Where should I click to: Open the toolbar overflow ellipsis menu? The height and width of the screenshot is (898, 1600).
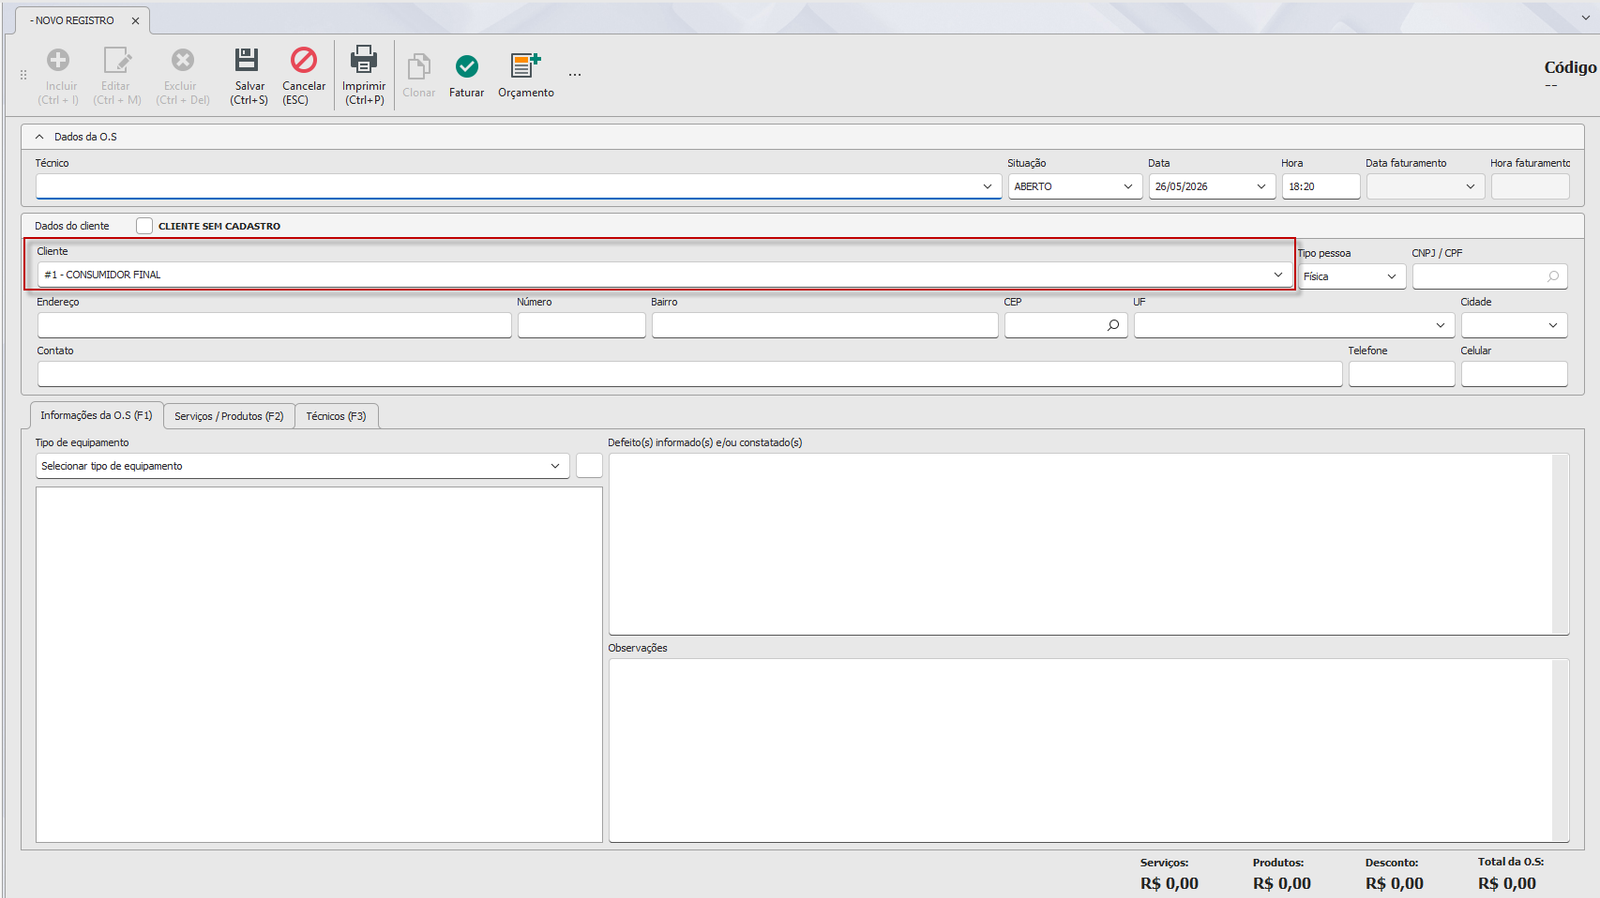575,75
